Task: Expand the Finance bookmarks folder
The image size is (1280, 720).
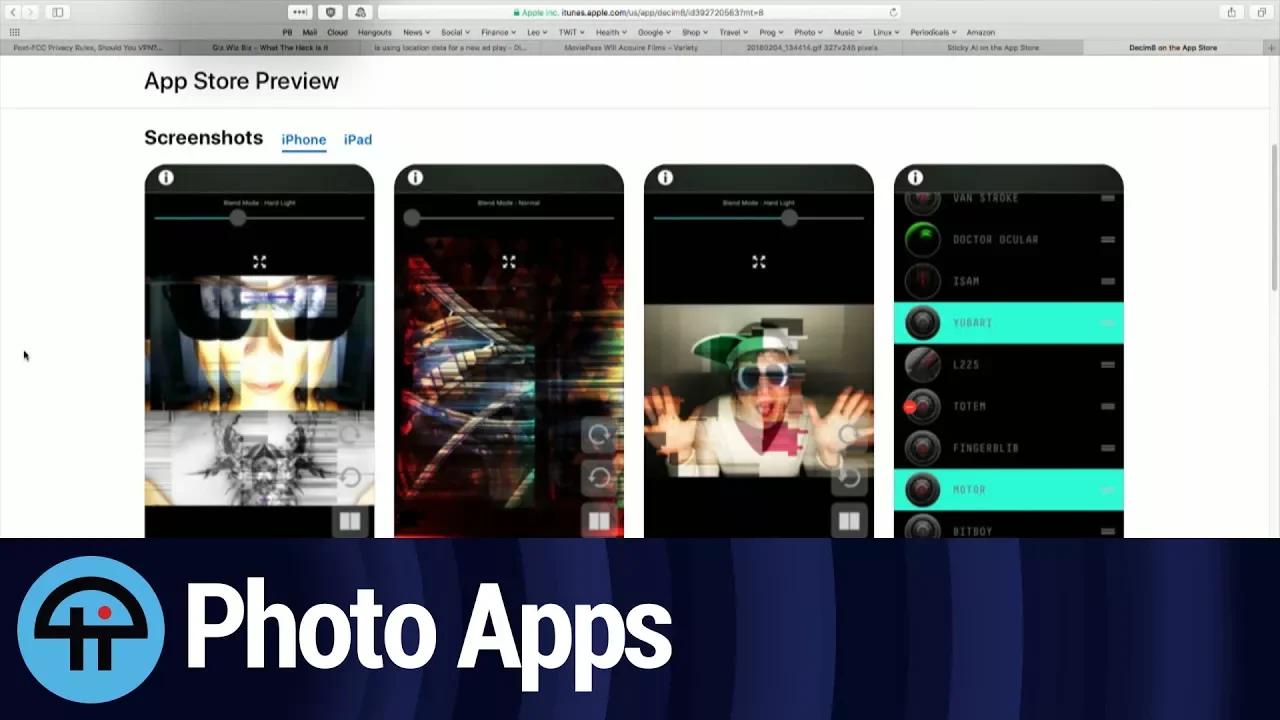Action: point(498,32)
